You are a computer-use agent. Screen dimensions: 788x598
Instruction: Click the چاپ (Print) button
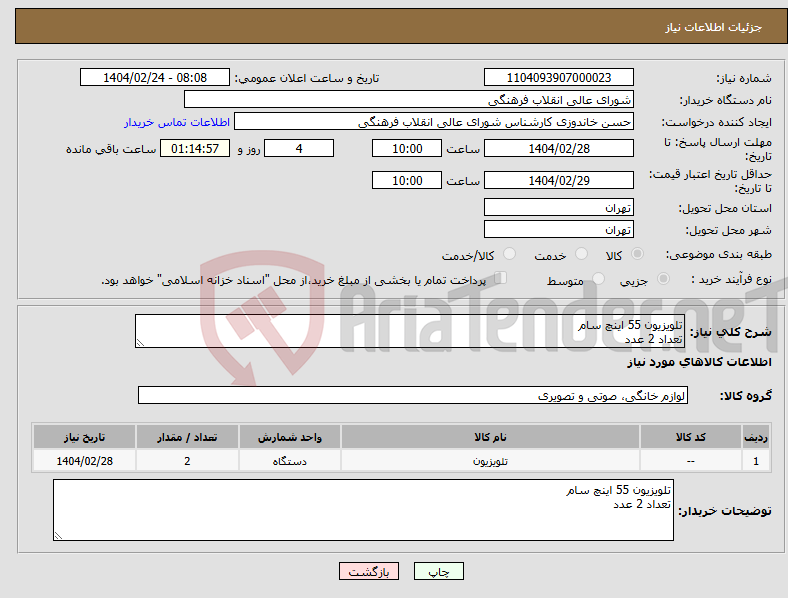[438, 571]
